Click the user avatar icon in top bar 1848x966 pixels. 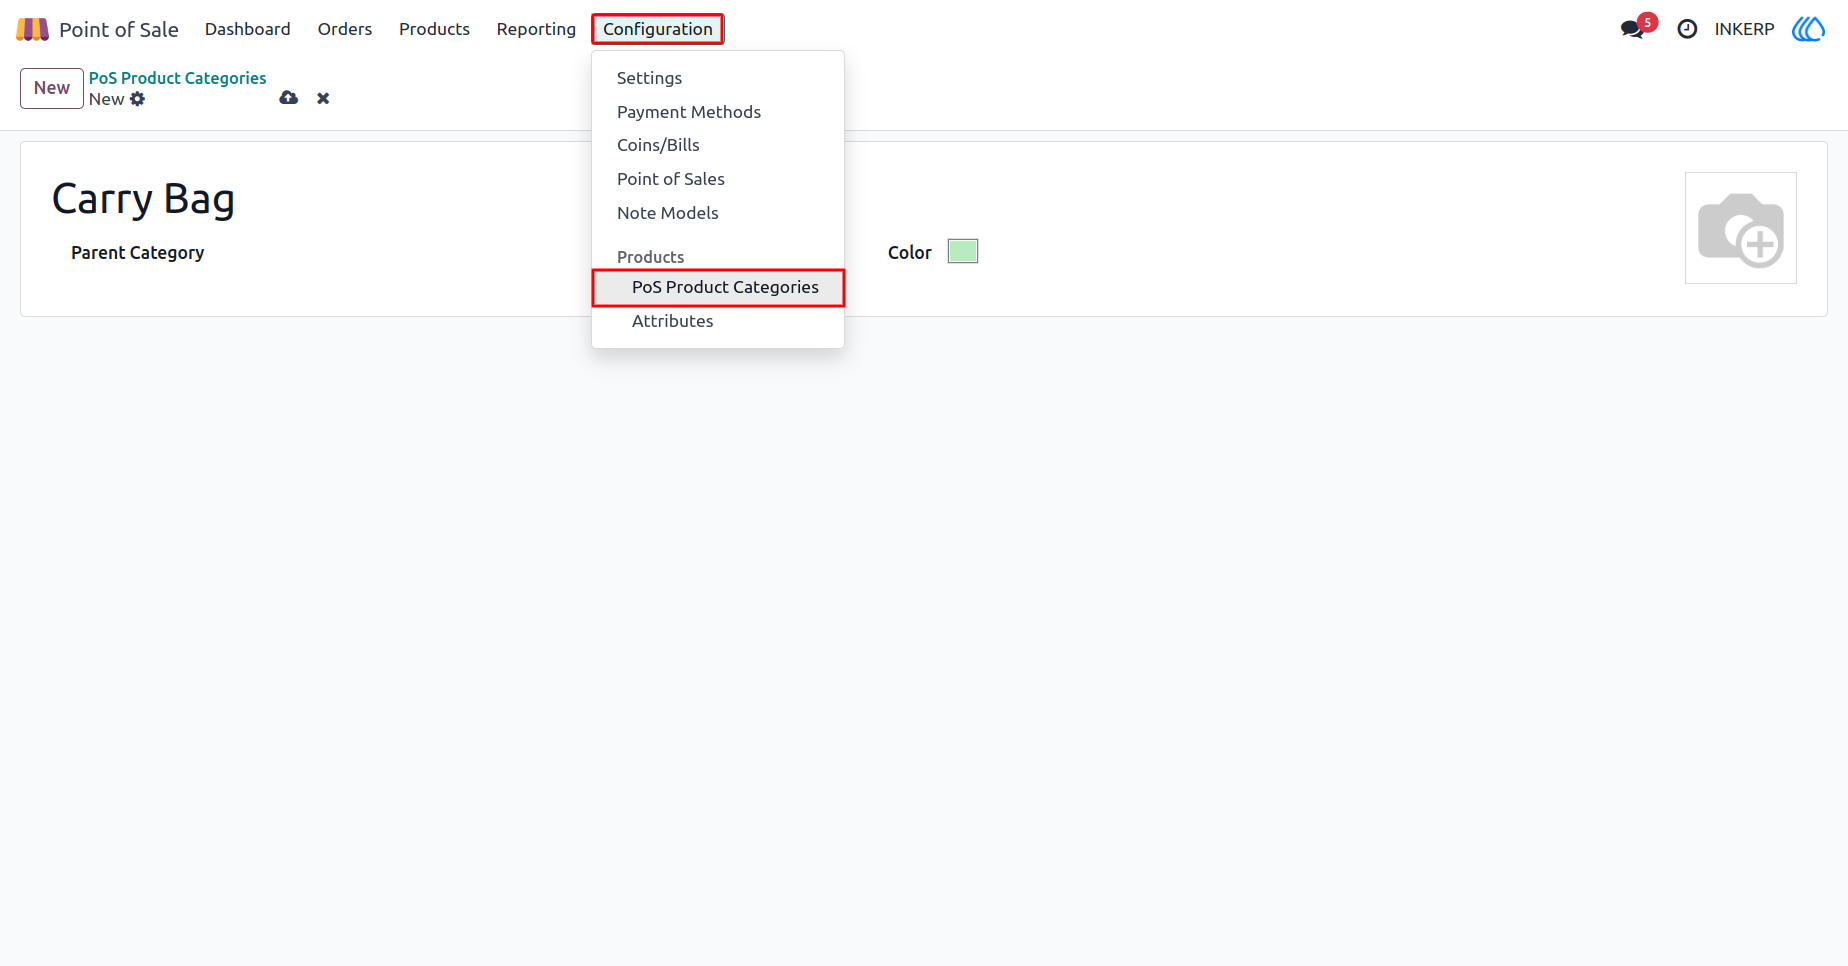coord(1808,29)
